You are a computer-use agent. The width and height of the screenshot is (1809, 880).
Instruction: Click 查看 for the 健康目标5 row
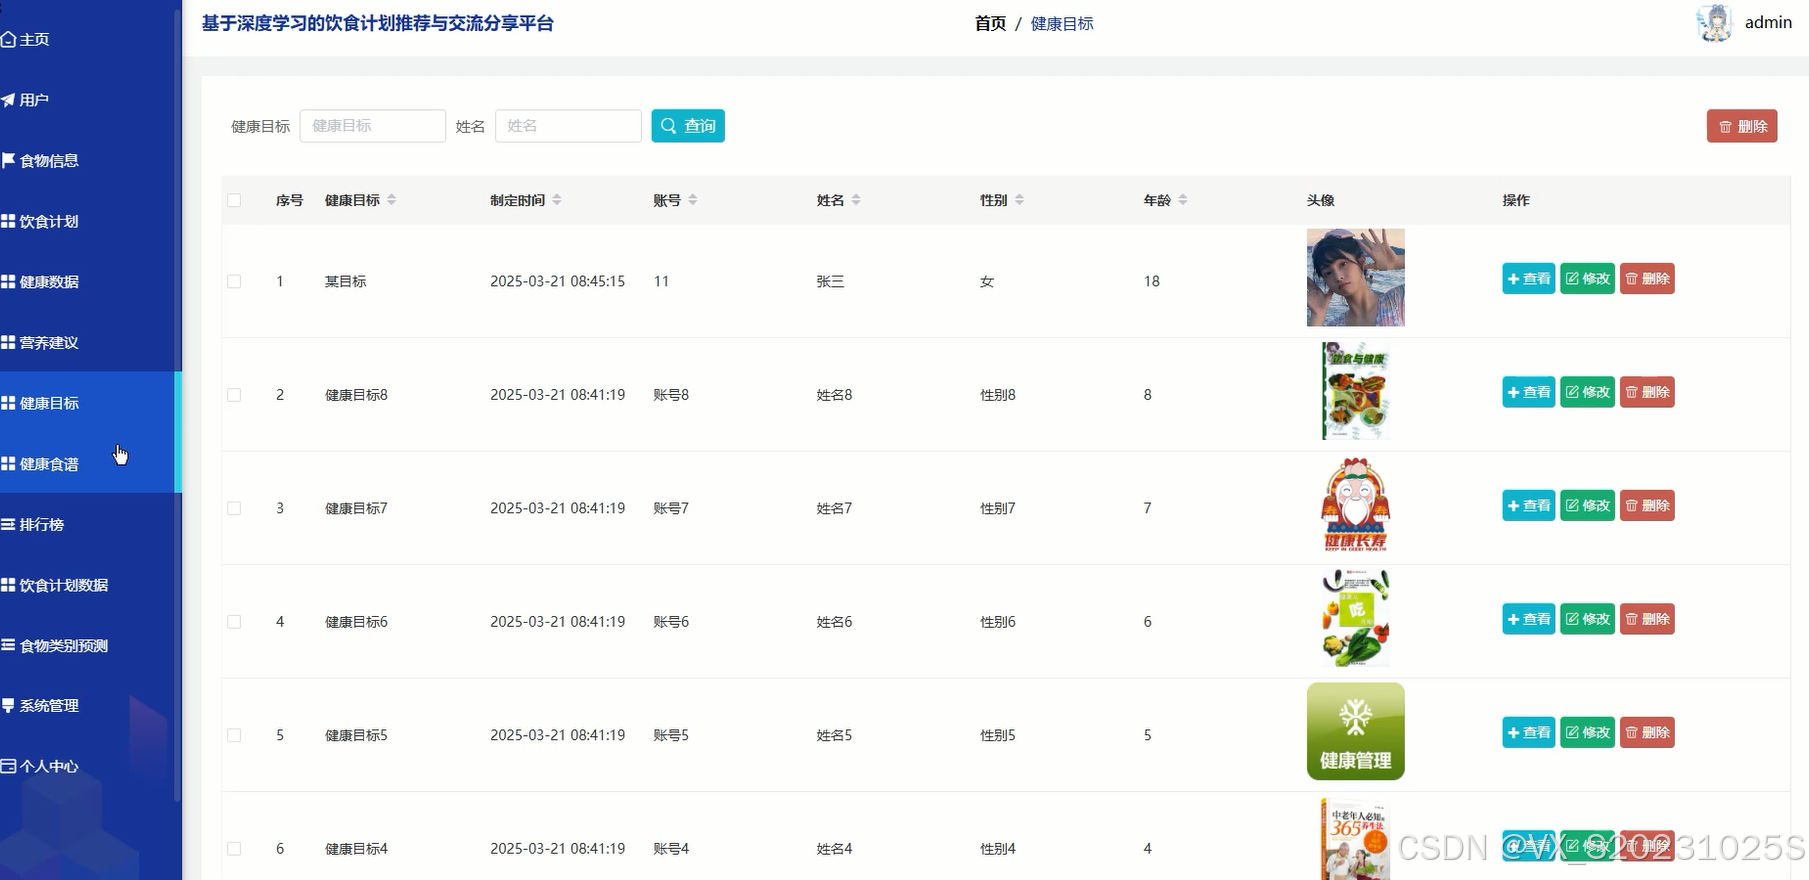coord(1529,733)
